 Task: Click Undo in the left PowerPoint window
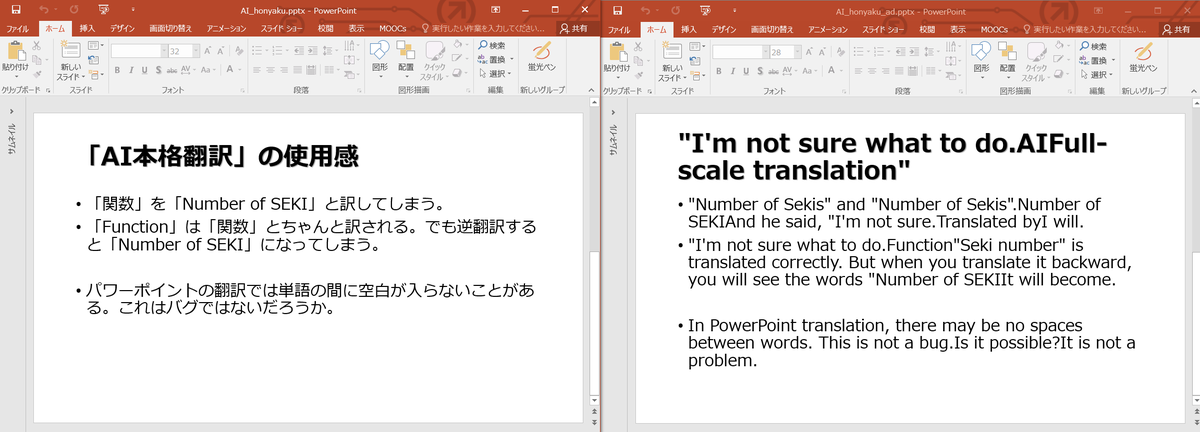tap(44, 9)
